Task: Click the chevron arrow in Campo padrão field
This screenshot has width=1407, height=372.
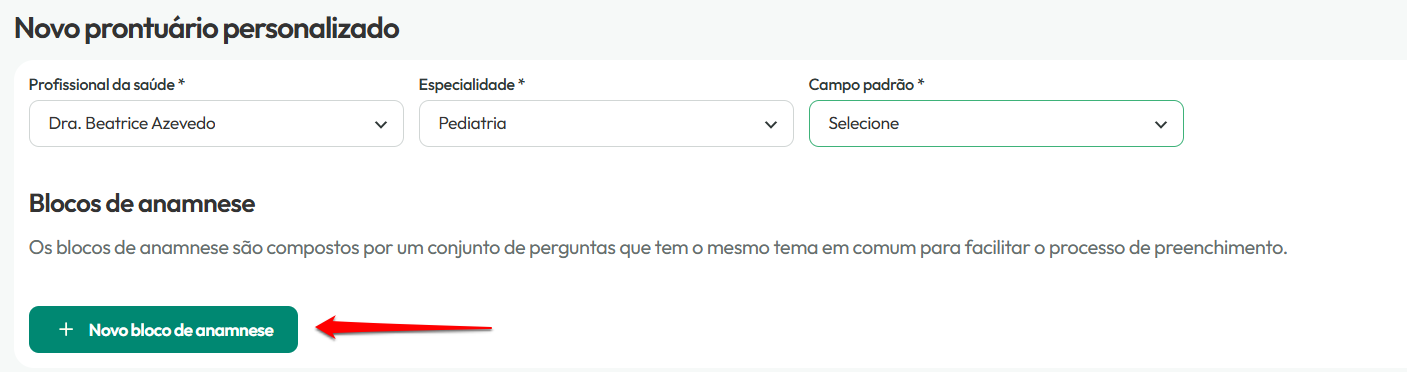Action: pyautogui.click(x=1161, y=125)
